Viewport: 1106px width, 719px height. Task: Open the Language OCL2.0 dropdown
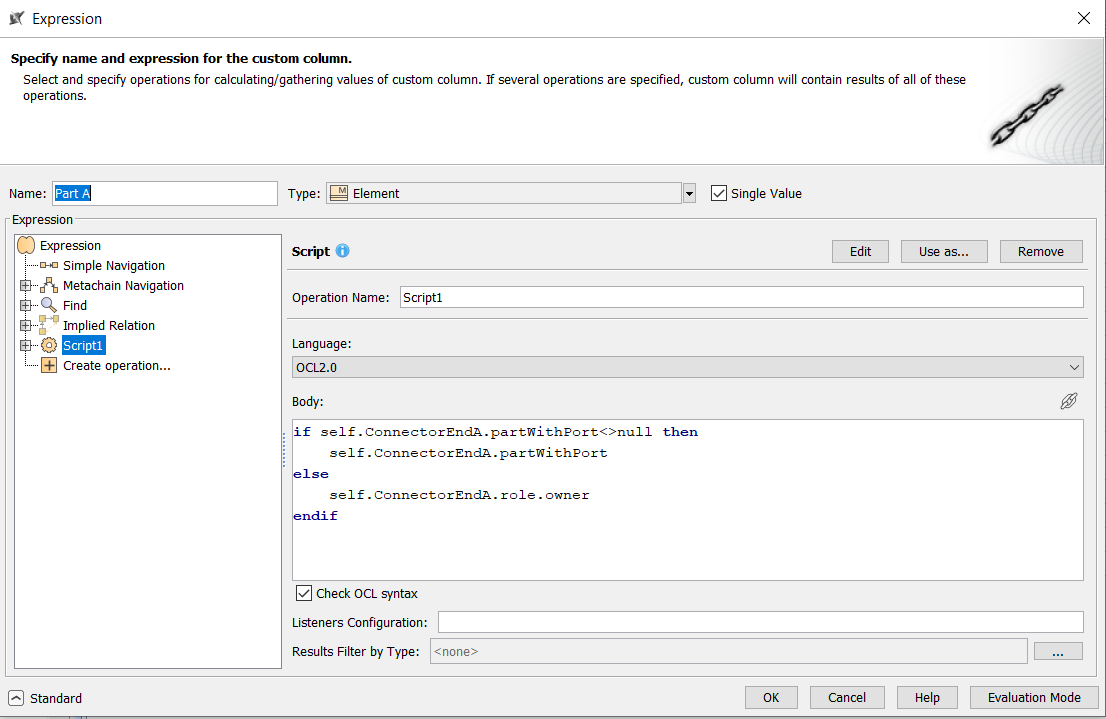coord(1074,368)
